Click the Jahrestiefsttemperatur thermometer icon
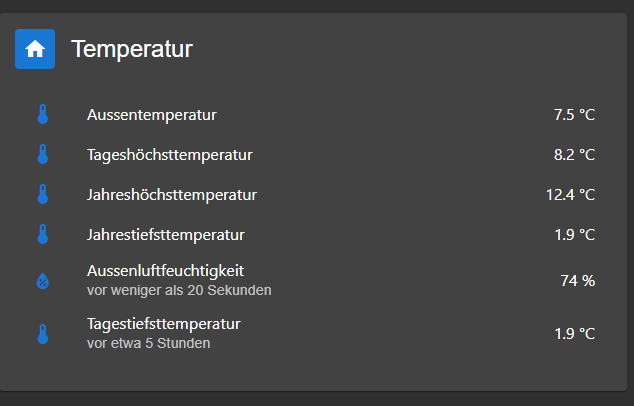Screen dimensions: 634x406 [42, 235]
